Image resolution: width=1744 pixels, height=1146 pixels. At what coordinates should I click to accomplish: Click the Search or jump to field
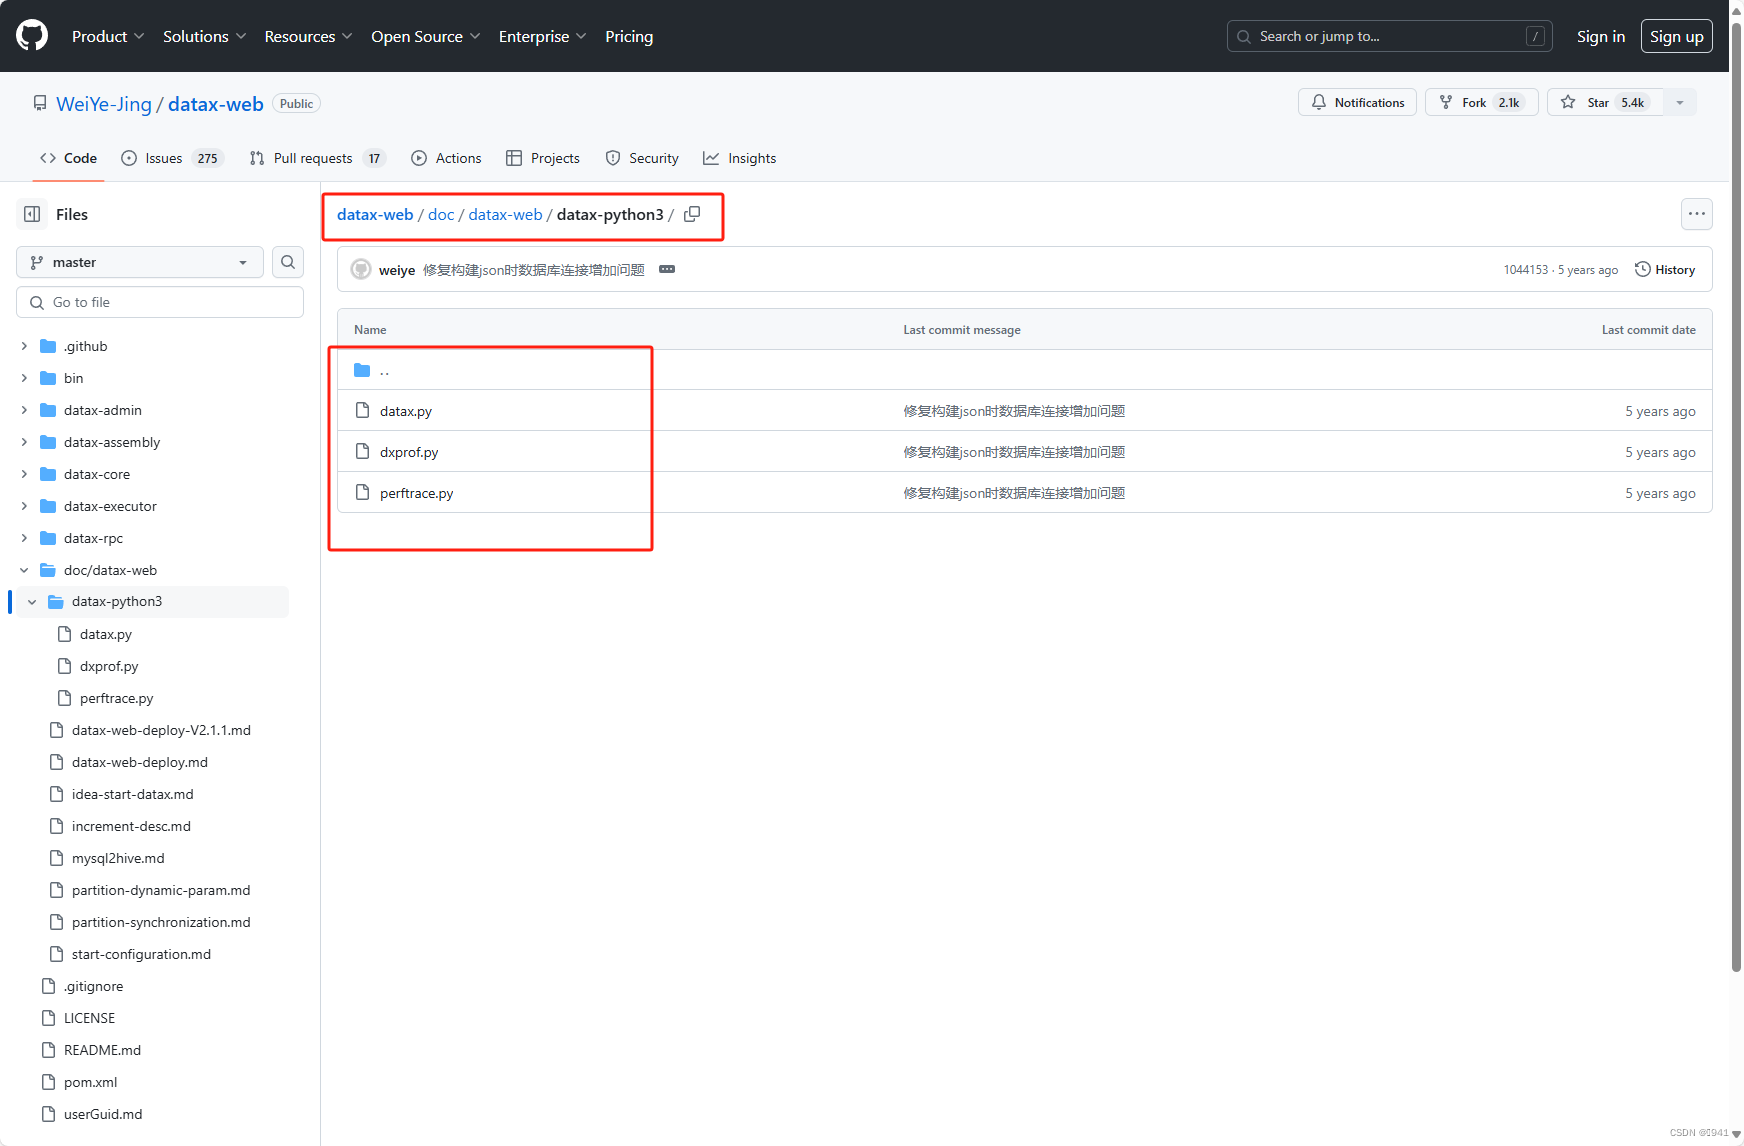[x=1390, y=36]
